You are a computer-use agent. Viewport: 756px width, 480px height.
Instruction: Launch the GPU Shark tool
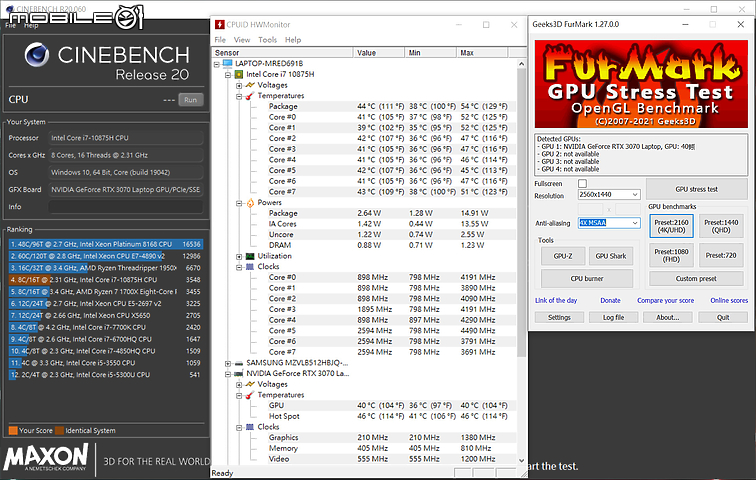611,256
